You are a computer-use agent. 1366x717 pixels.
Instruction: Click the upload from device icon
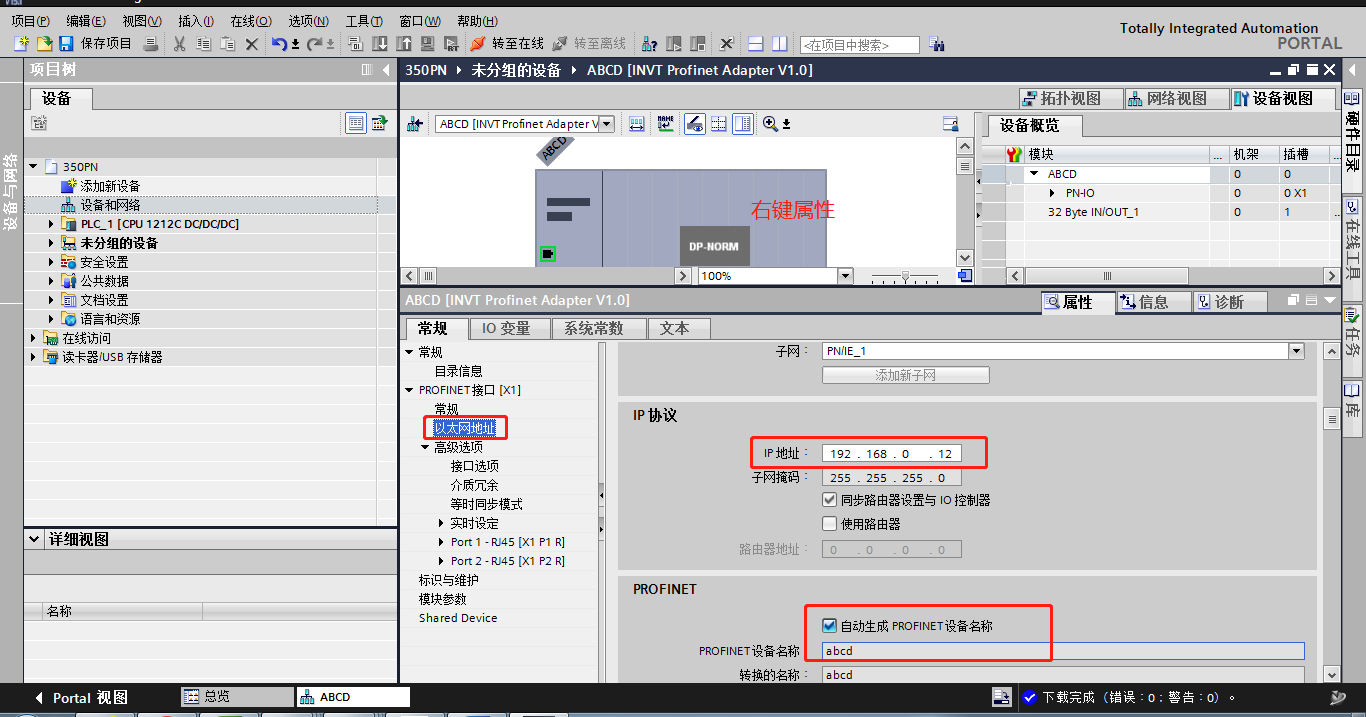(404, 44)
